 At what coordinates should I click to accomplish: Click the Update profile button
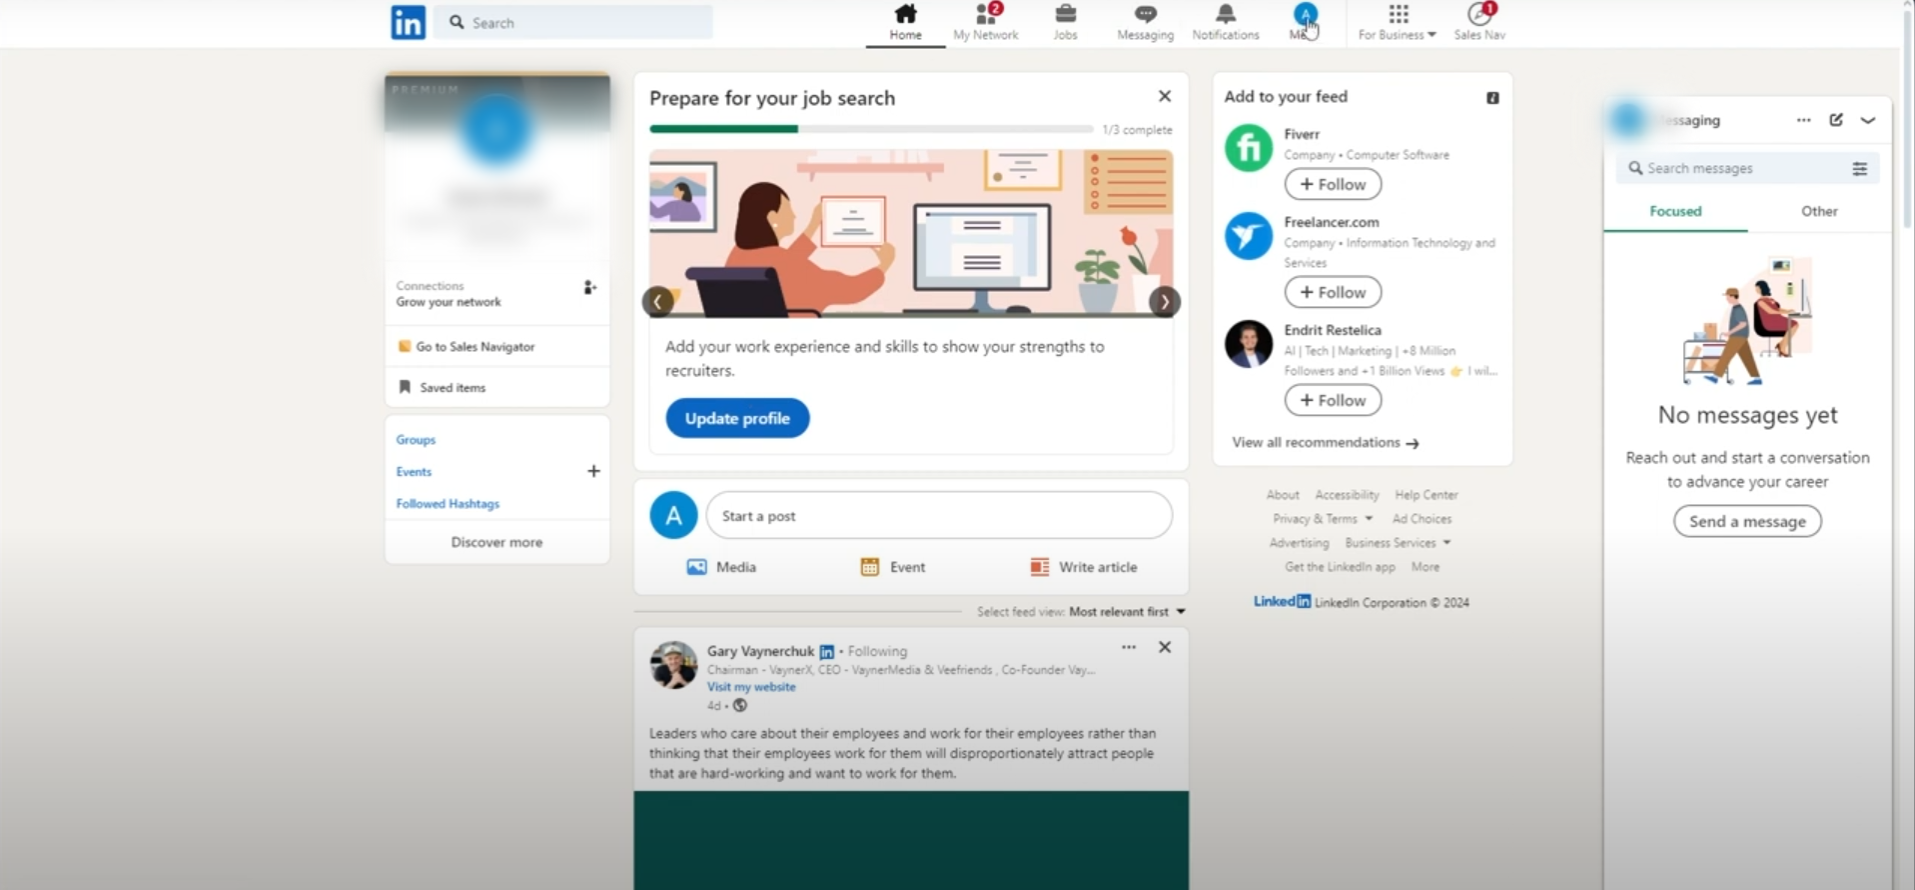click(738, 418)
